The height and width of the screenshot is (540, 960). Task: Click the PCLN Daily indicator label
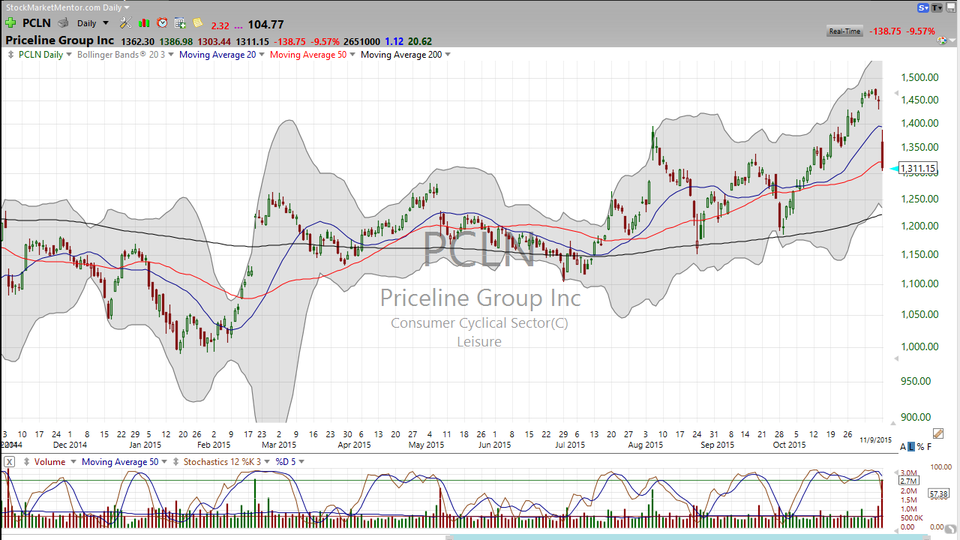click(x=40, y=54)
